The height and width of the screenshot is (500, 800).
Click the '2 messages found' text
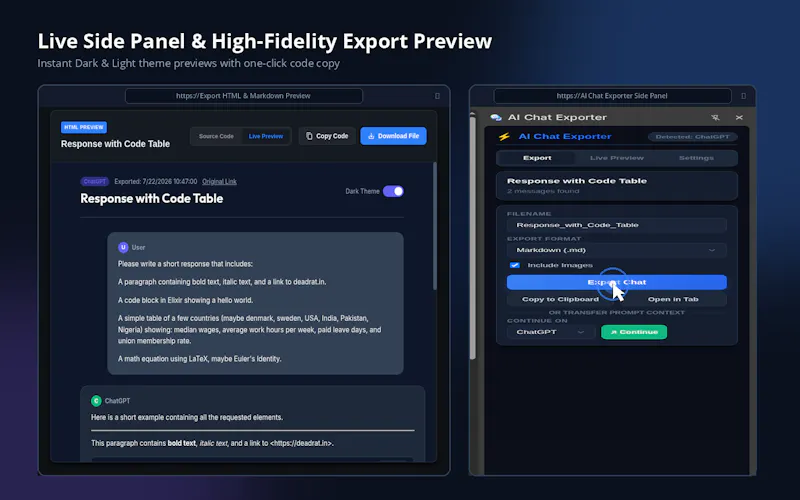(x=543, y=191)
